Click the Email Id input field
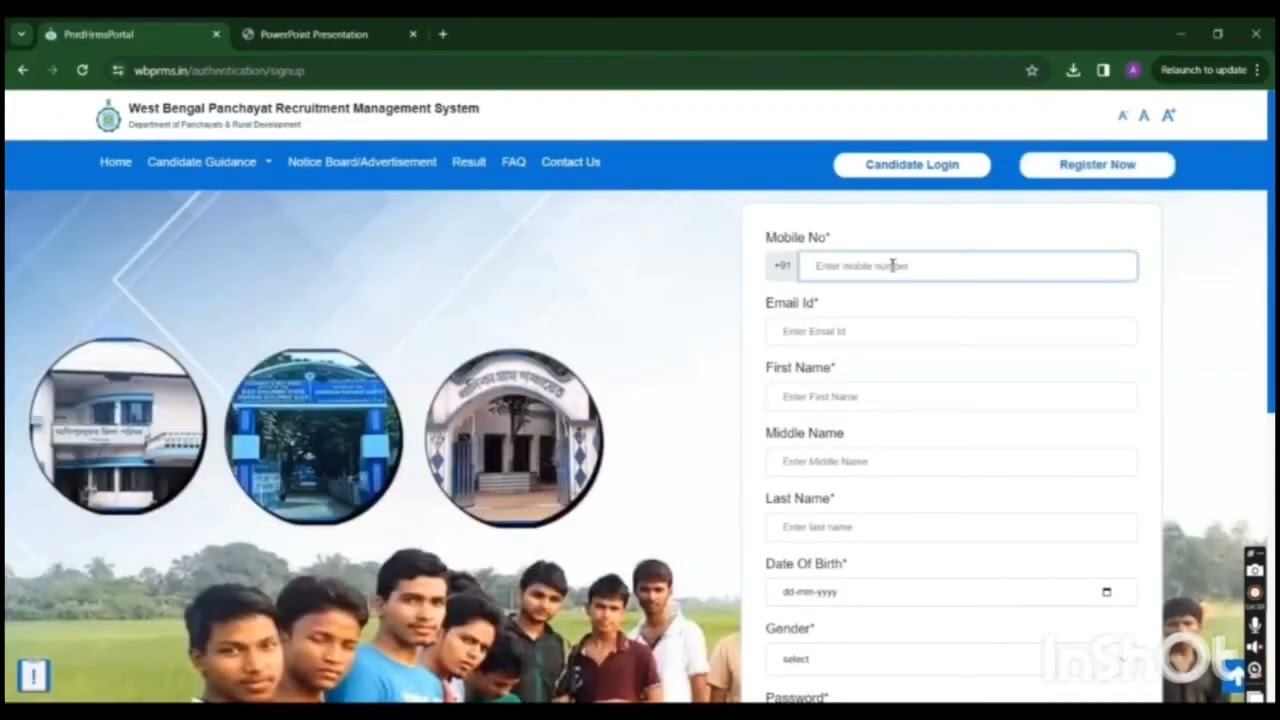 click(x=951, y=331)
